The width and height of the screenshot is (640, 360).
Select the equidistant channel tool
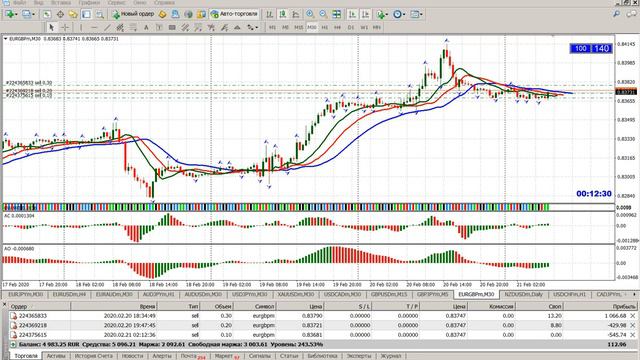point(120,27)
